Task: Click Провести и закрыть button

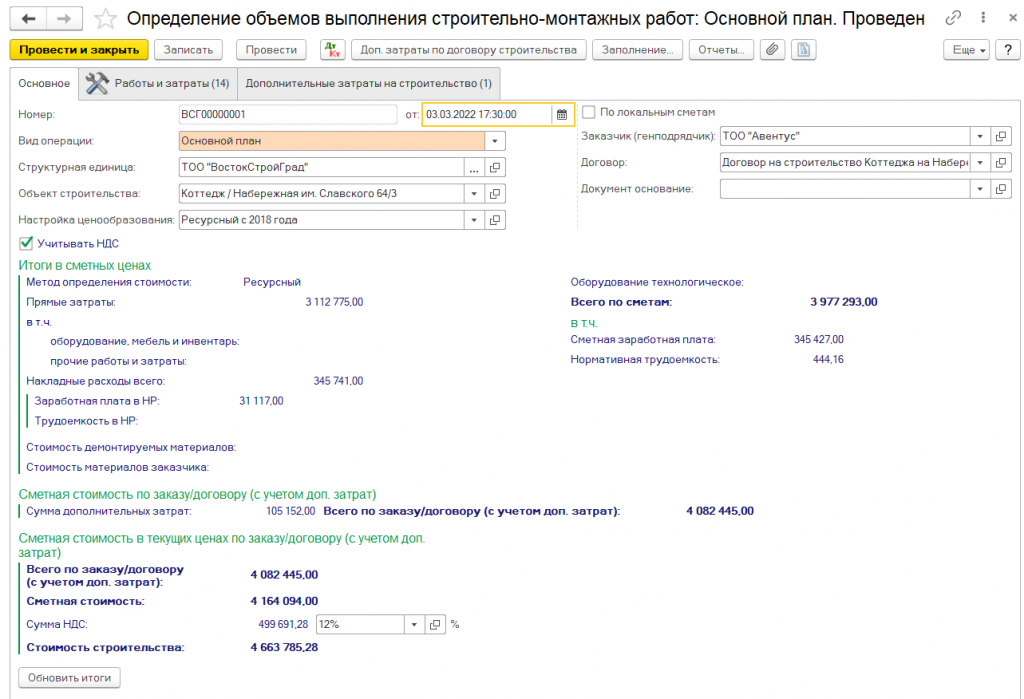Action: [x=79, y=50]
